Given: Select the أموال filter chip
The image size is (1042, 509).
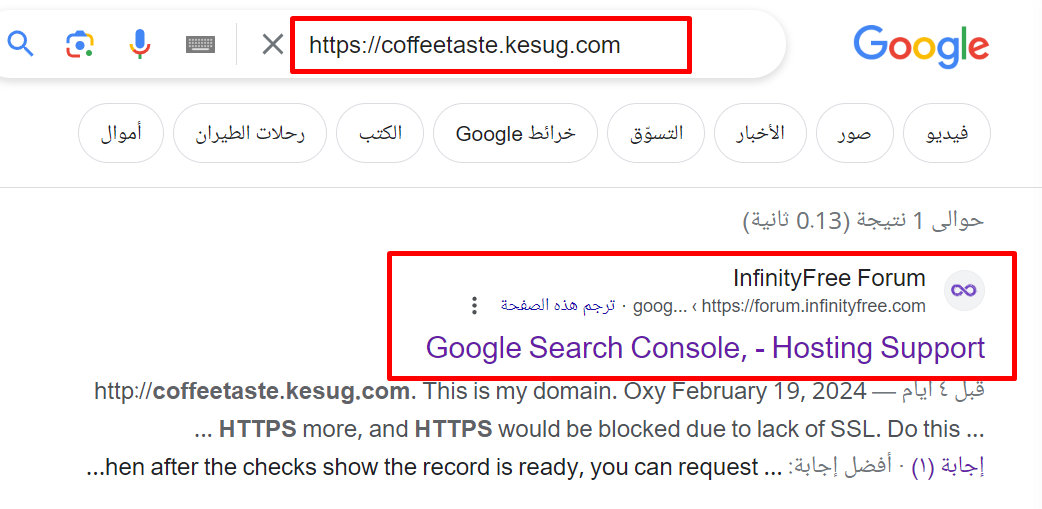Looking at the screenshot, I should click(121, 133).
